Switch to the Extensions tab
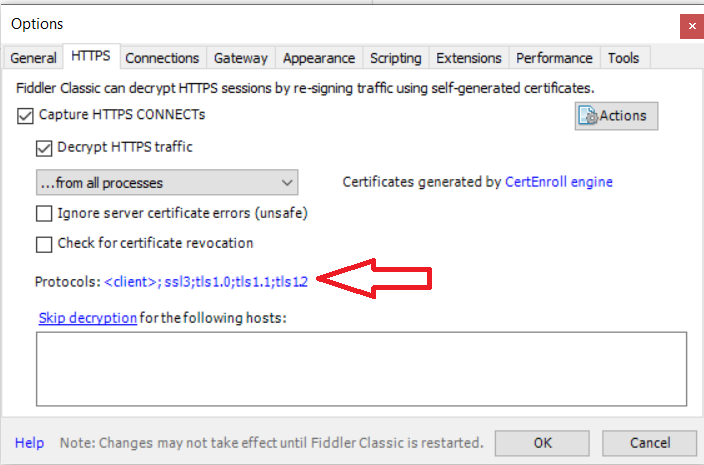The image size is (704, 465). click(x=469, y=58)
